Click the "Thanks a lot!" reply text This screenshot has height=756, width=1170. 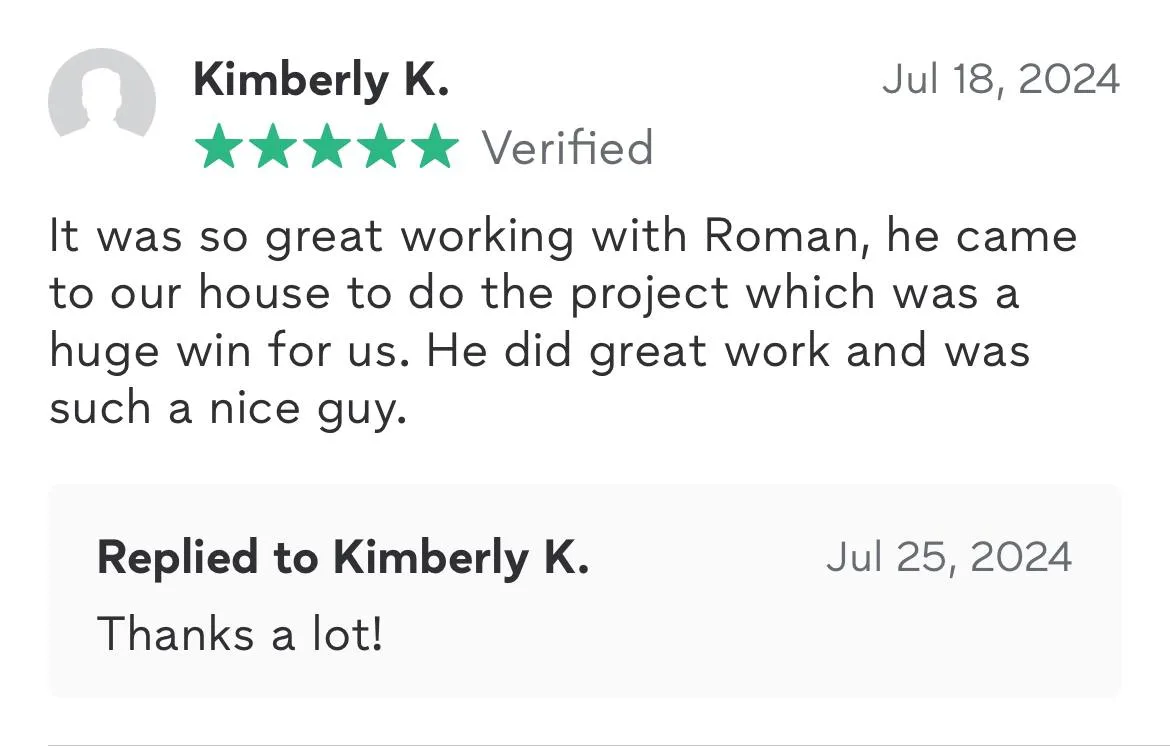(240, 634)
